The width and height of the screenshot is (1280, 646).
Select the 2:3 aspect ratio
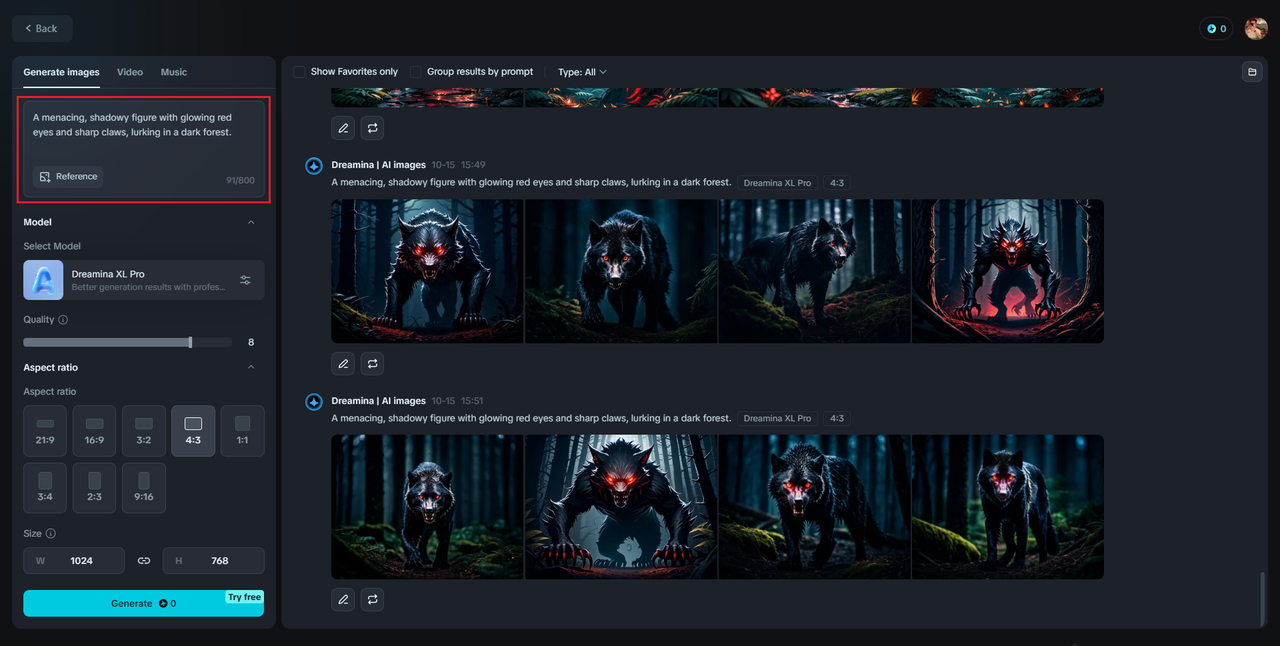94,488
